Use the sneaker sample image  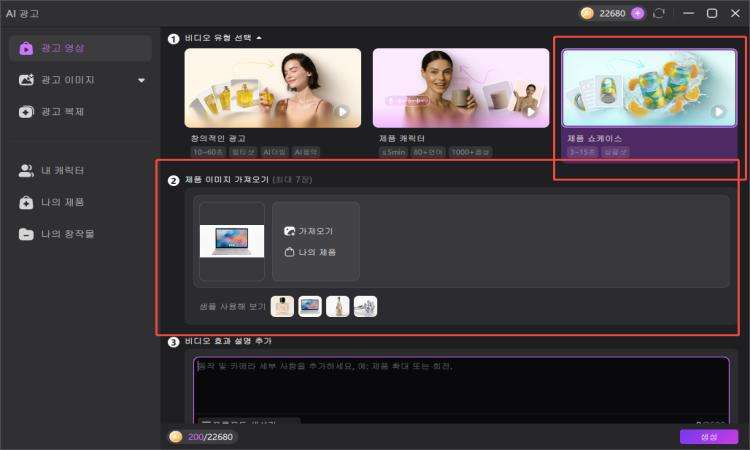click(x=365, y=307)
